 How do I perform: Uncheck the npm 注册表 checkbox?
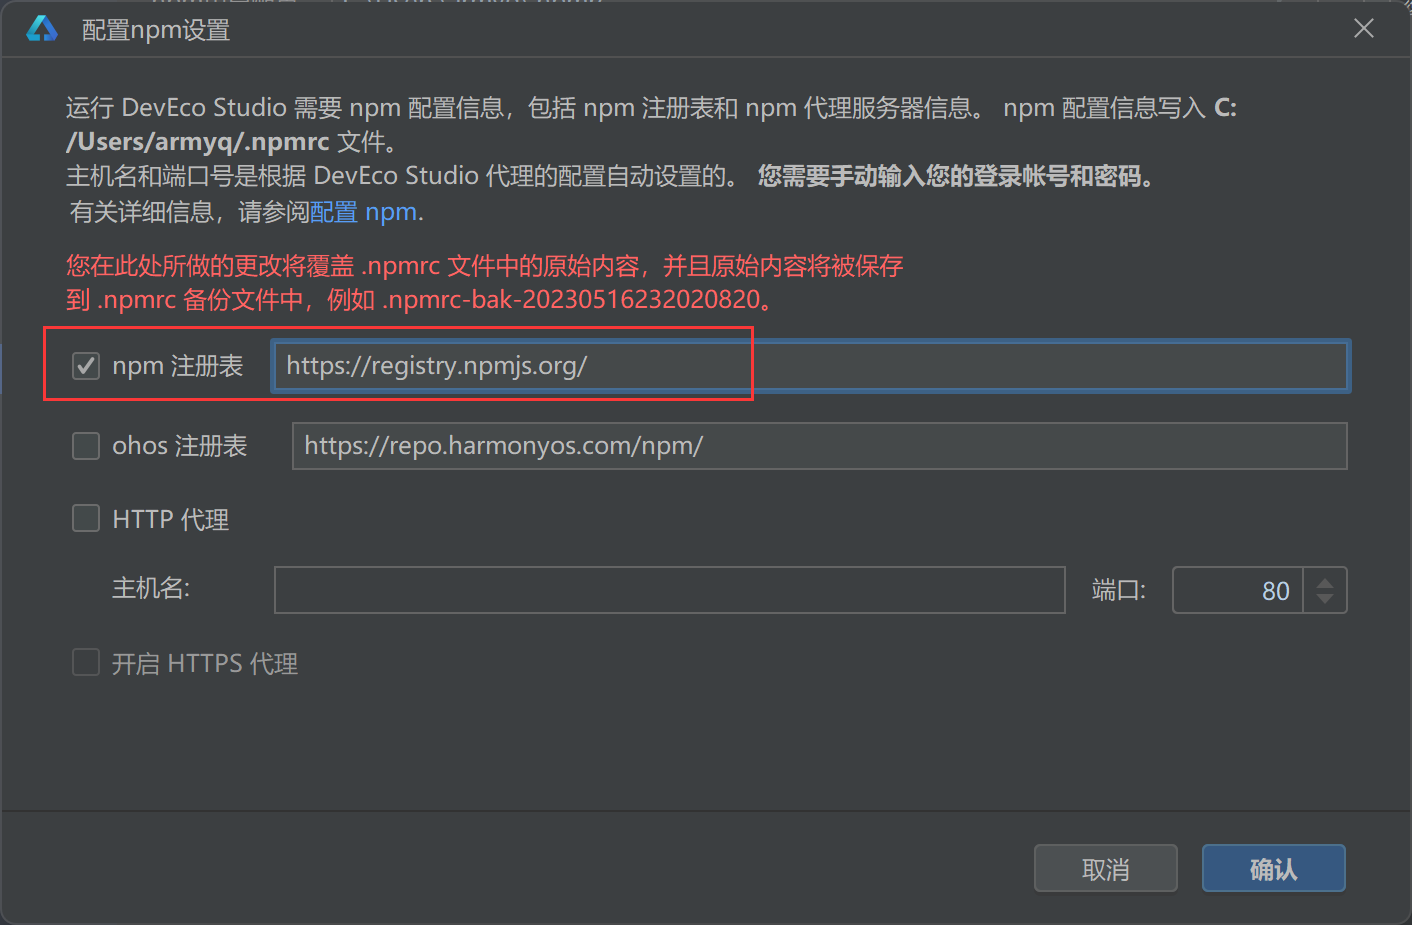(86, 366)
